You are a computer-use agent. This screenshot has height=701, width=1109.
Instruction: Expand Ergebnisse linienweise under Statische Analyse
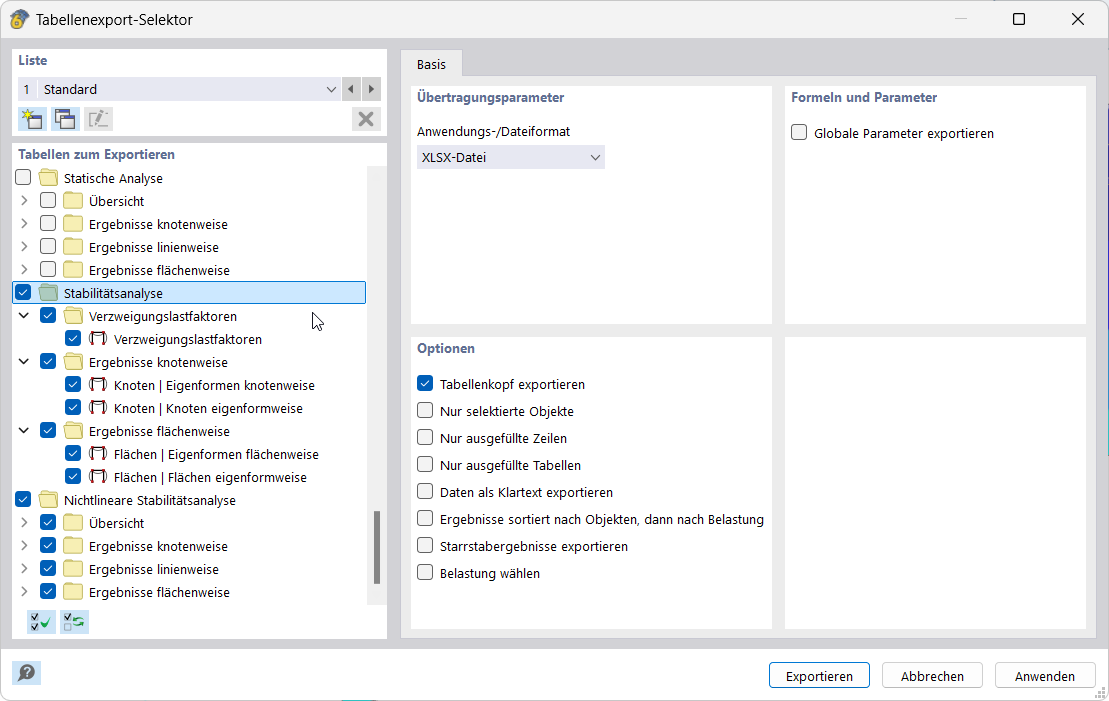(24, 247)
